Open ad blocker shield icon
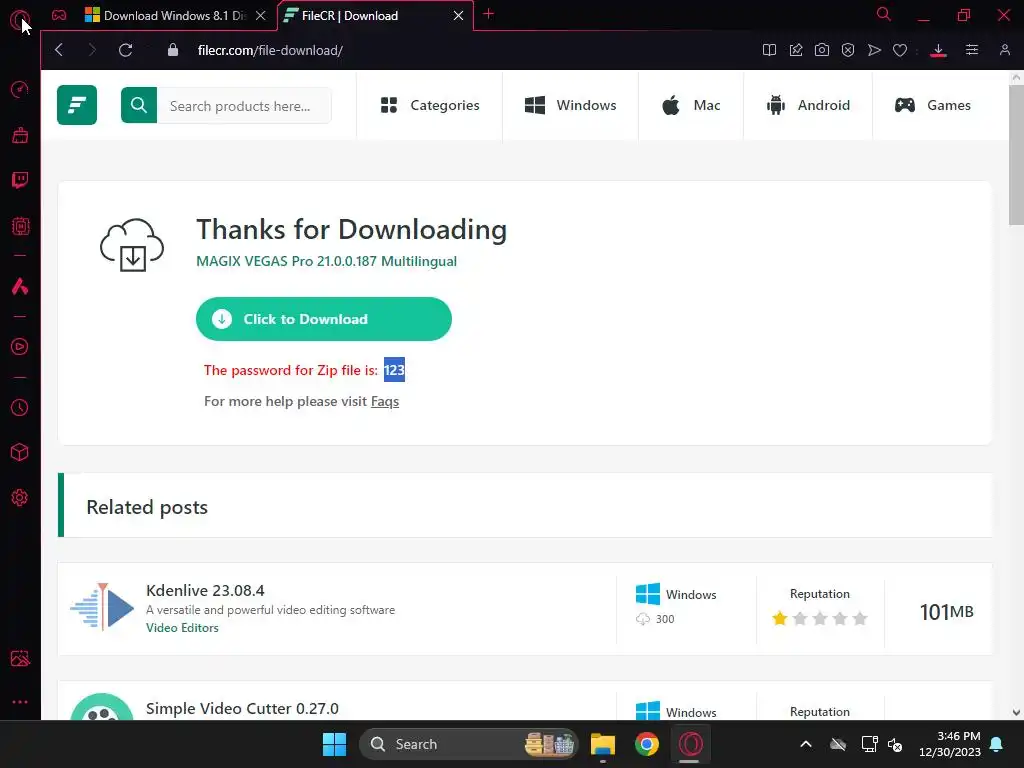The width and height of the screenshot is (1024, 768). [x=848, y=50]
